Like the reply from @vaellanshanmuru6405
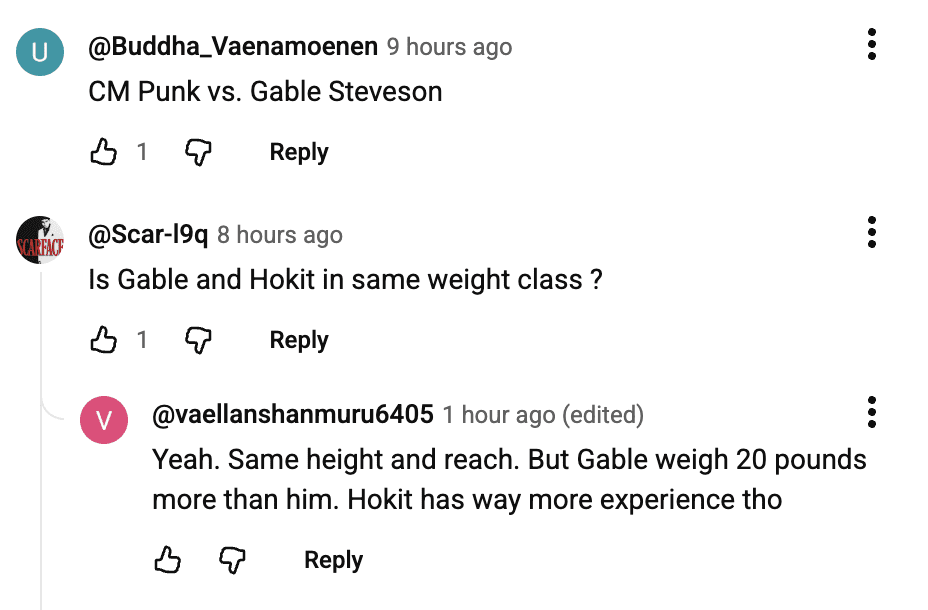This screenshot has height=610, width=928. coord(168,560)
